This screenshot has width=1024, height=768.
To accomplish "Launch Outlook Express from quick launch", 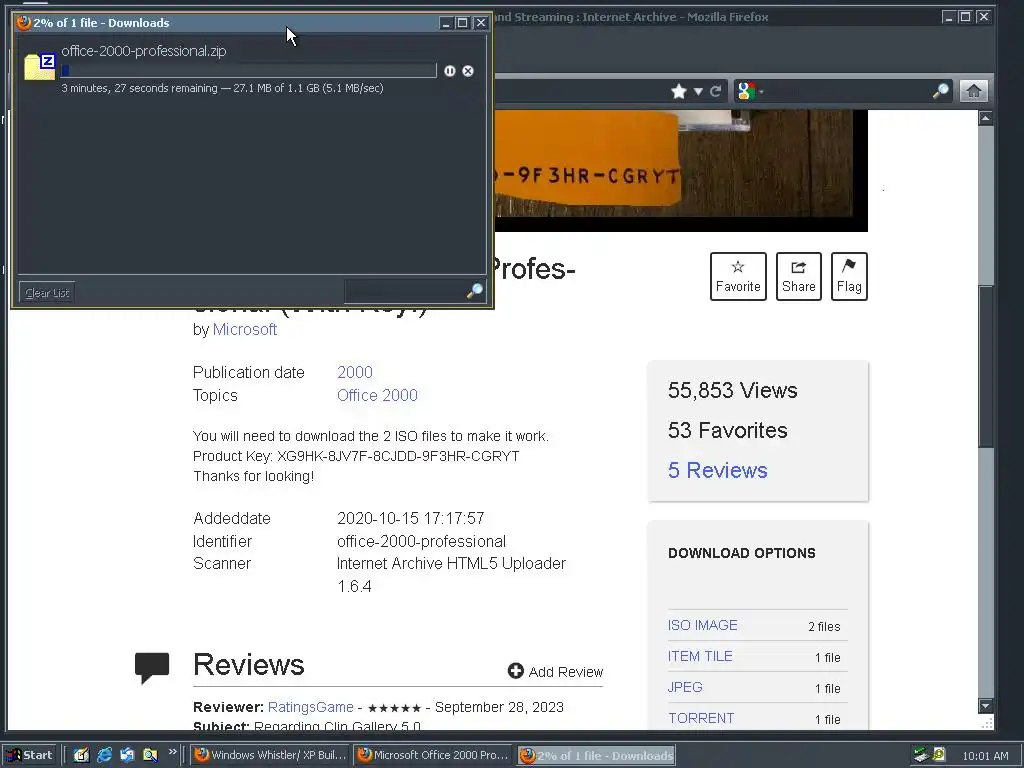I will 127,755.
